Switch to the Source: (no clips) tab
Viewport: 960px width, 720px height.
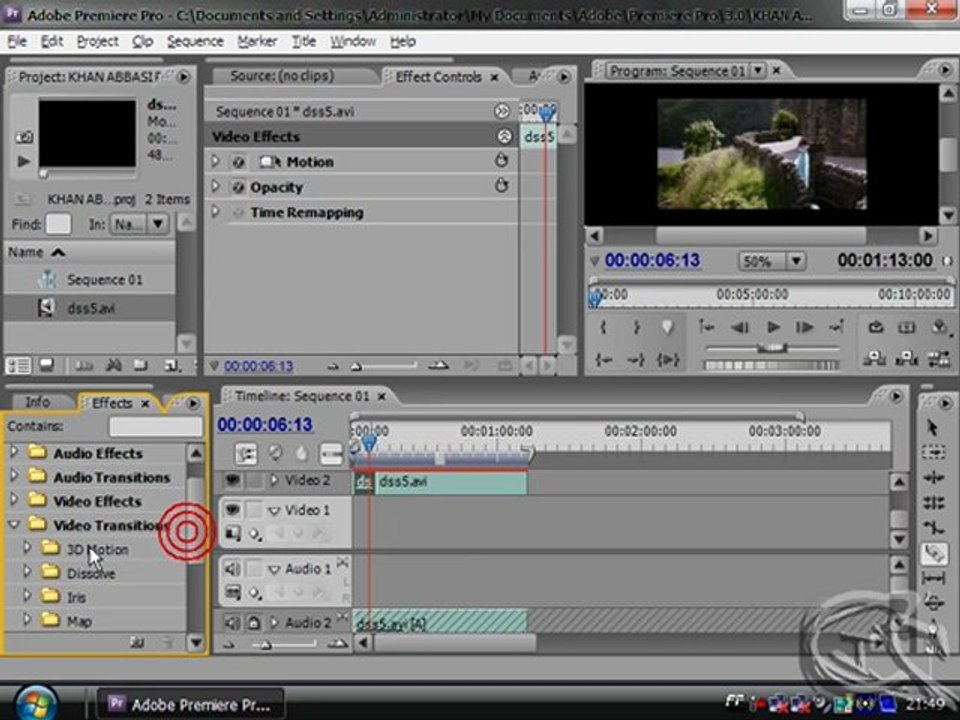tap(282, 76)
